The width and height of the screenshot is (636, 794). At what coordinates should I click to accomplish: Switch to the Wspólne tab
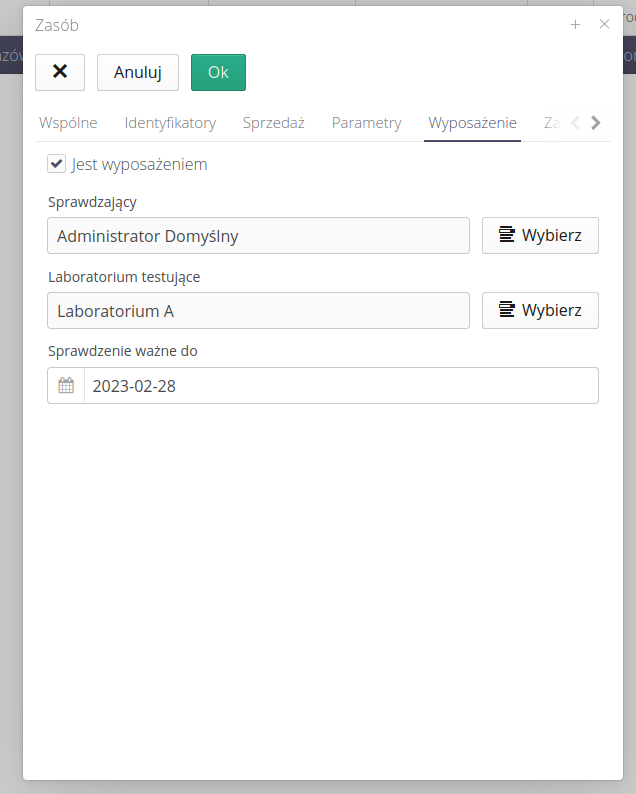pos(68,123)
